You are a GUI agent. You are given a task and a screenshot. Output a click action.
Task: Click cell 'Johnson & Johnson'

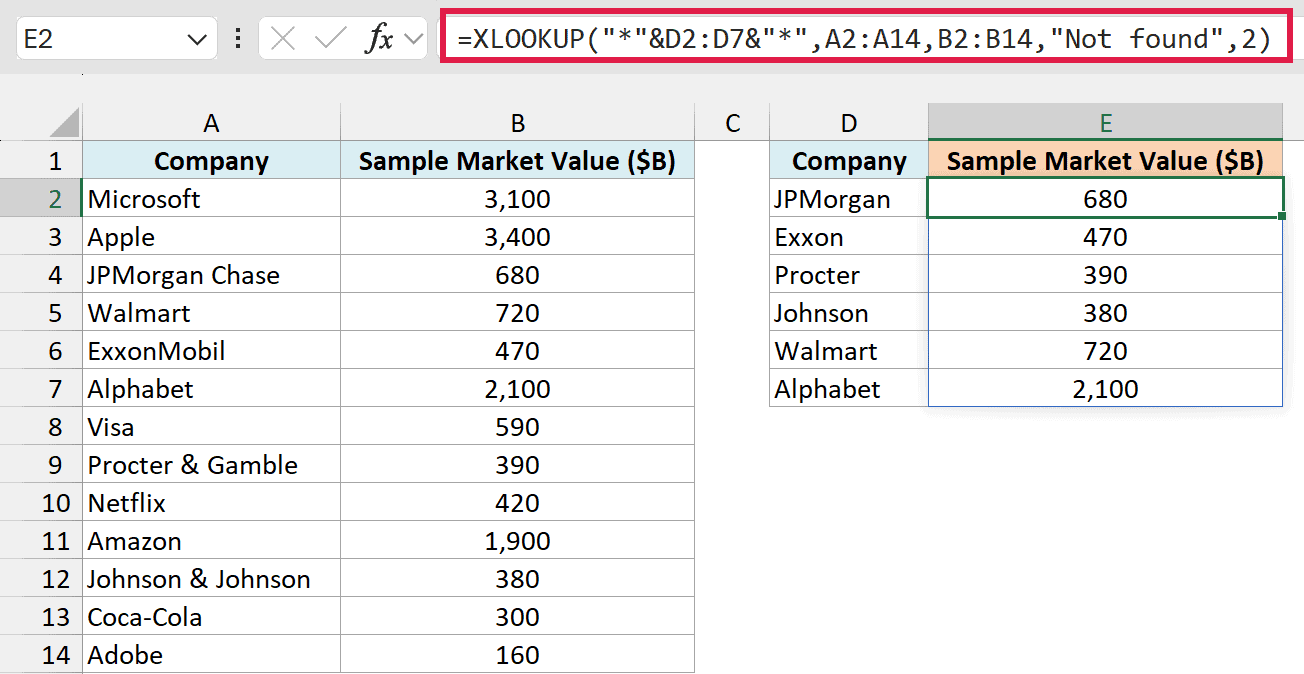211,579
